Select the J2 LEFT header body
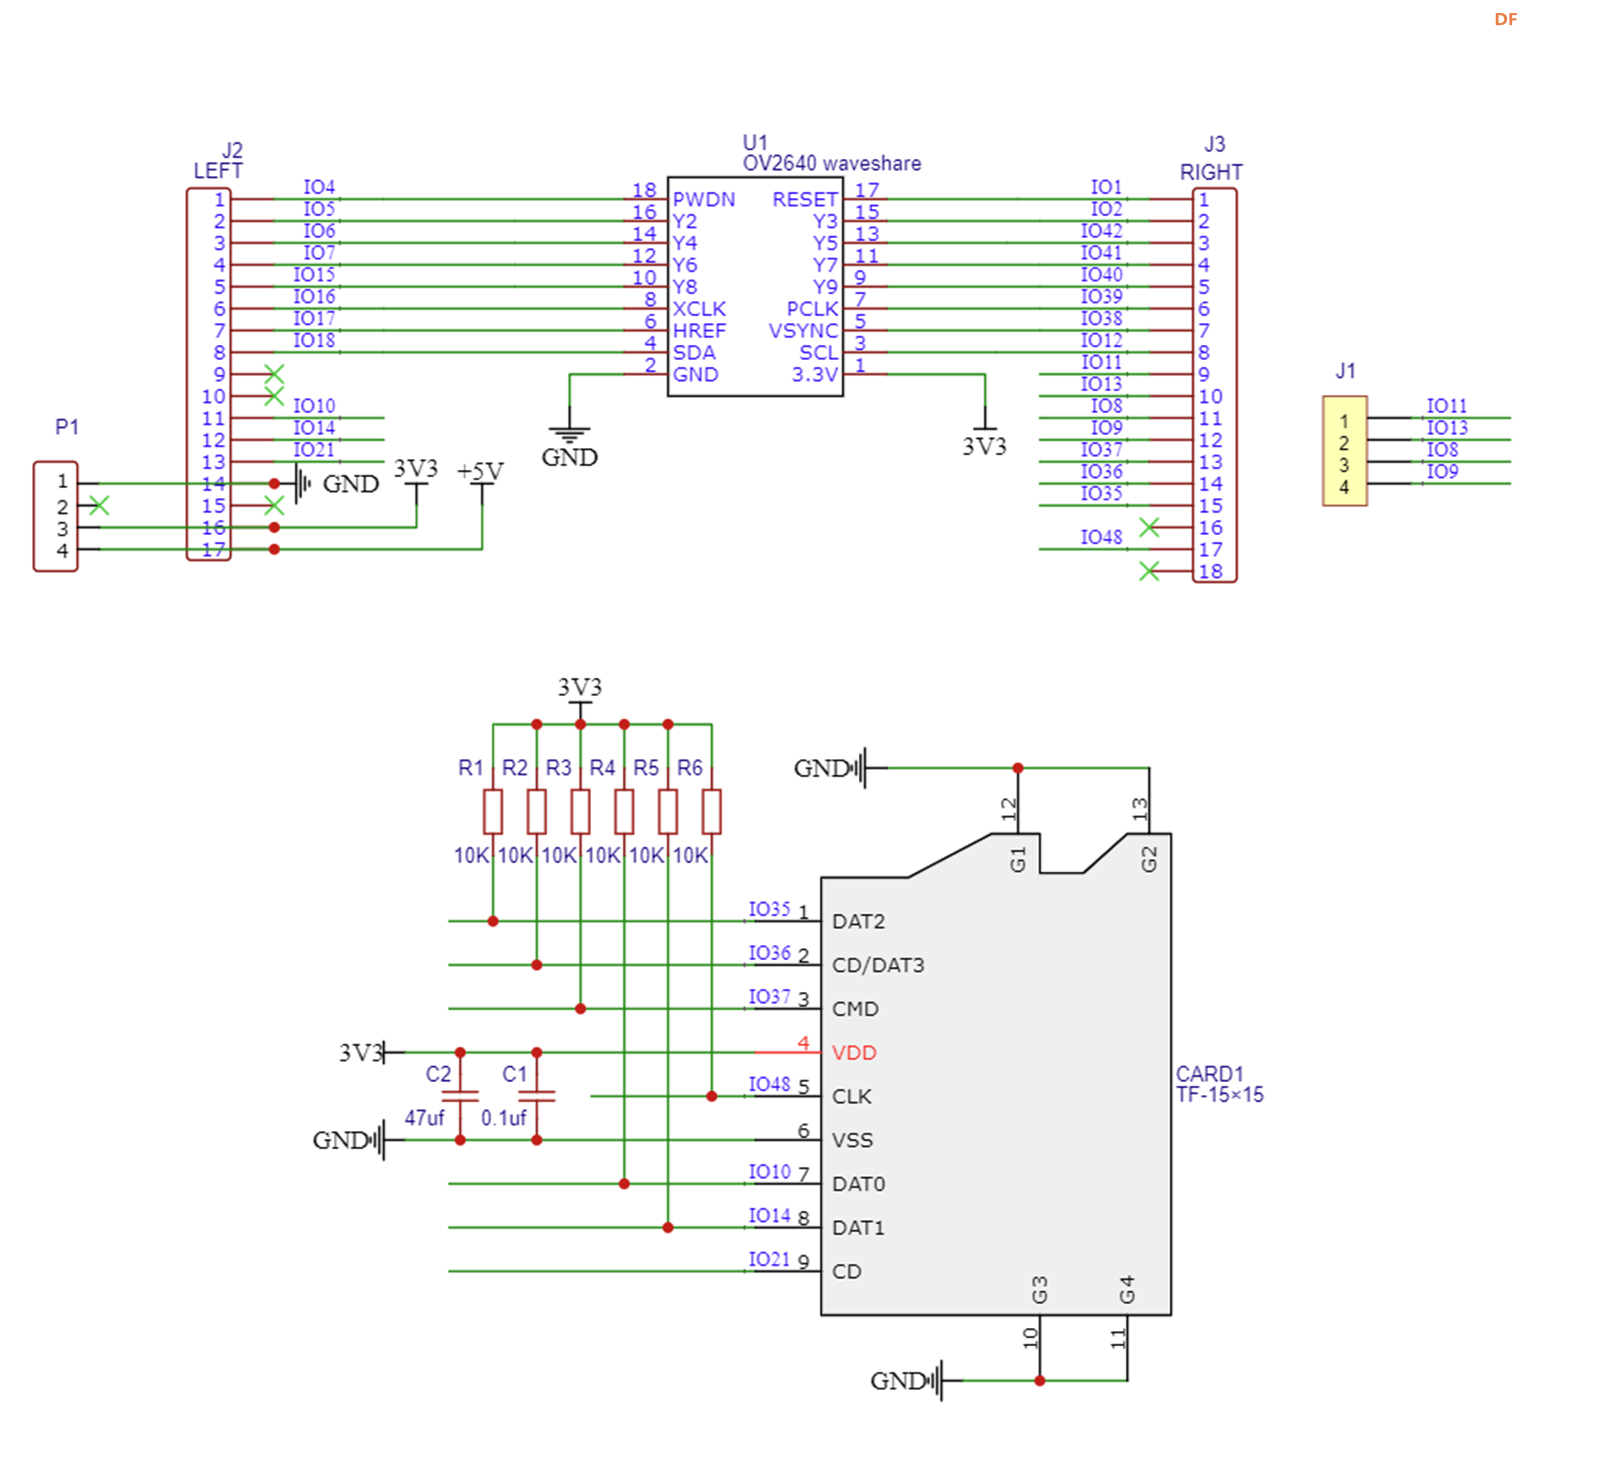1603x1466 pixels. [x=209, y=374]
